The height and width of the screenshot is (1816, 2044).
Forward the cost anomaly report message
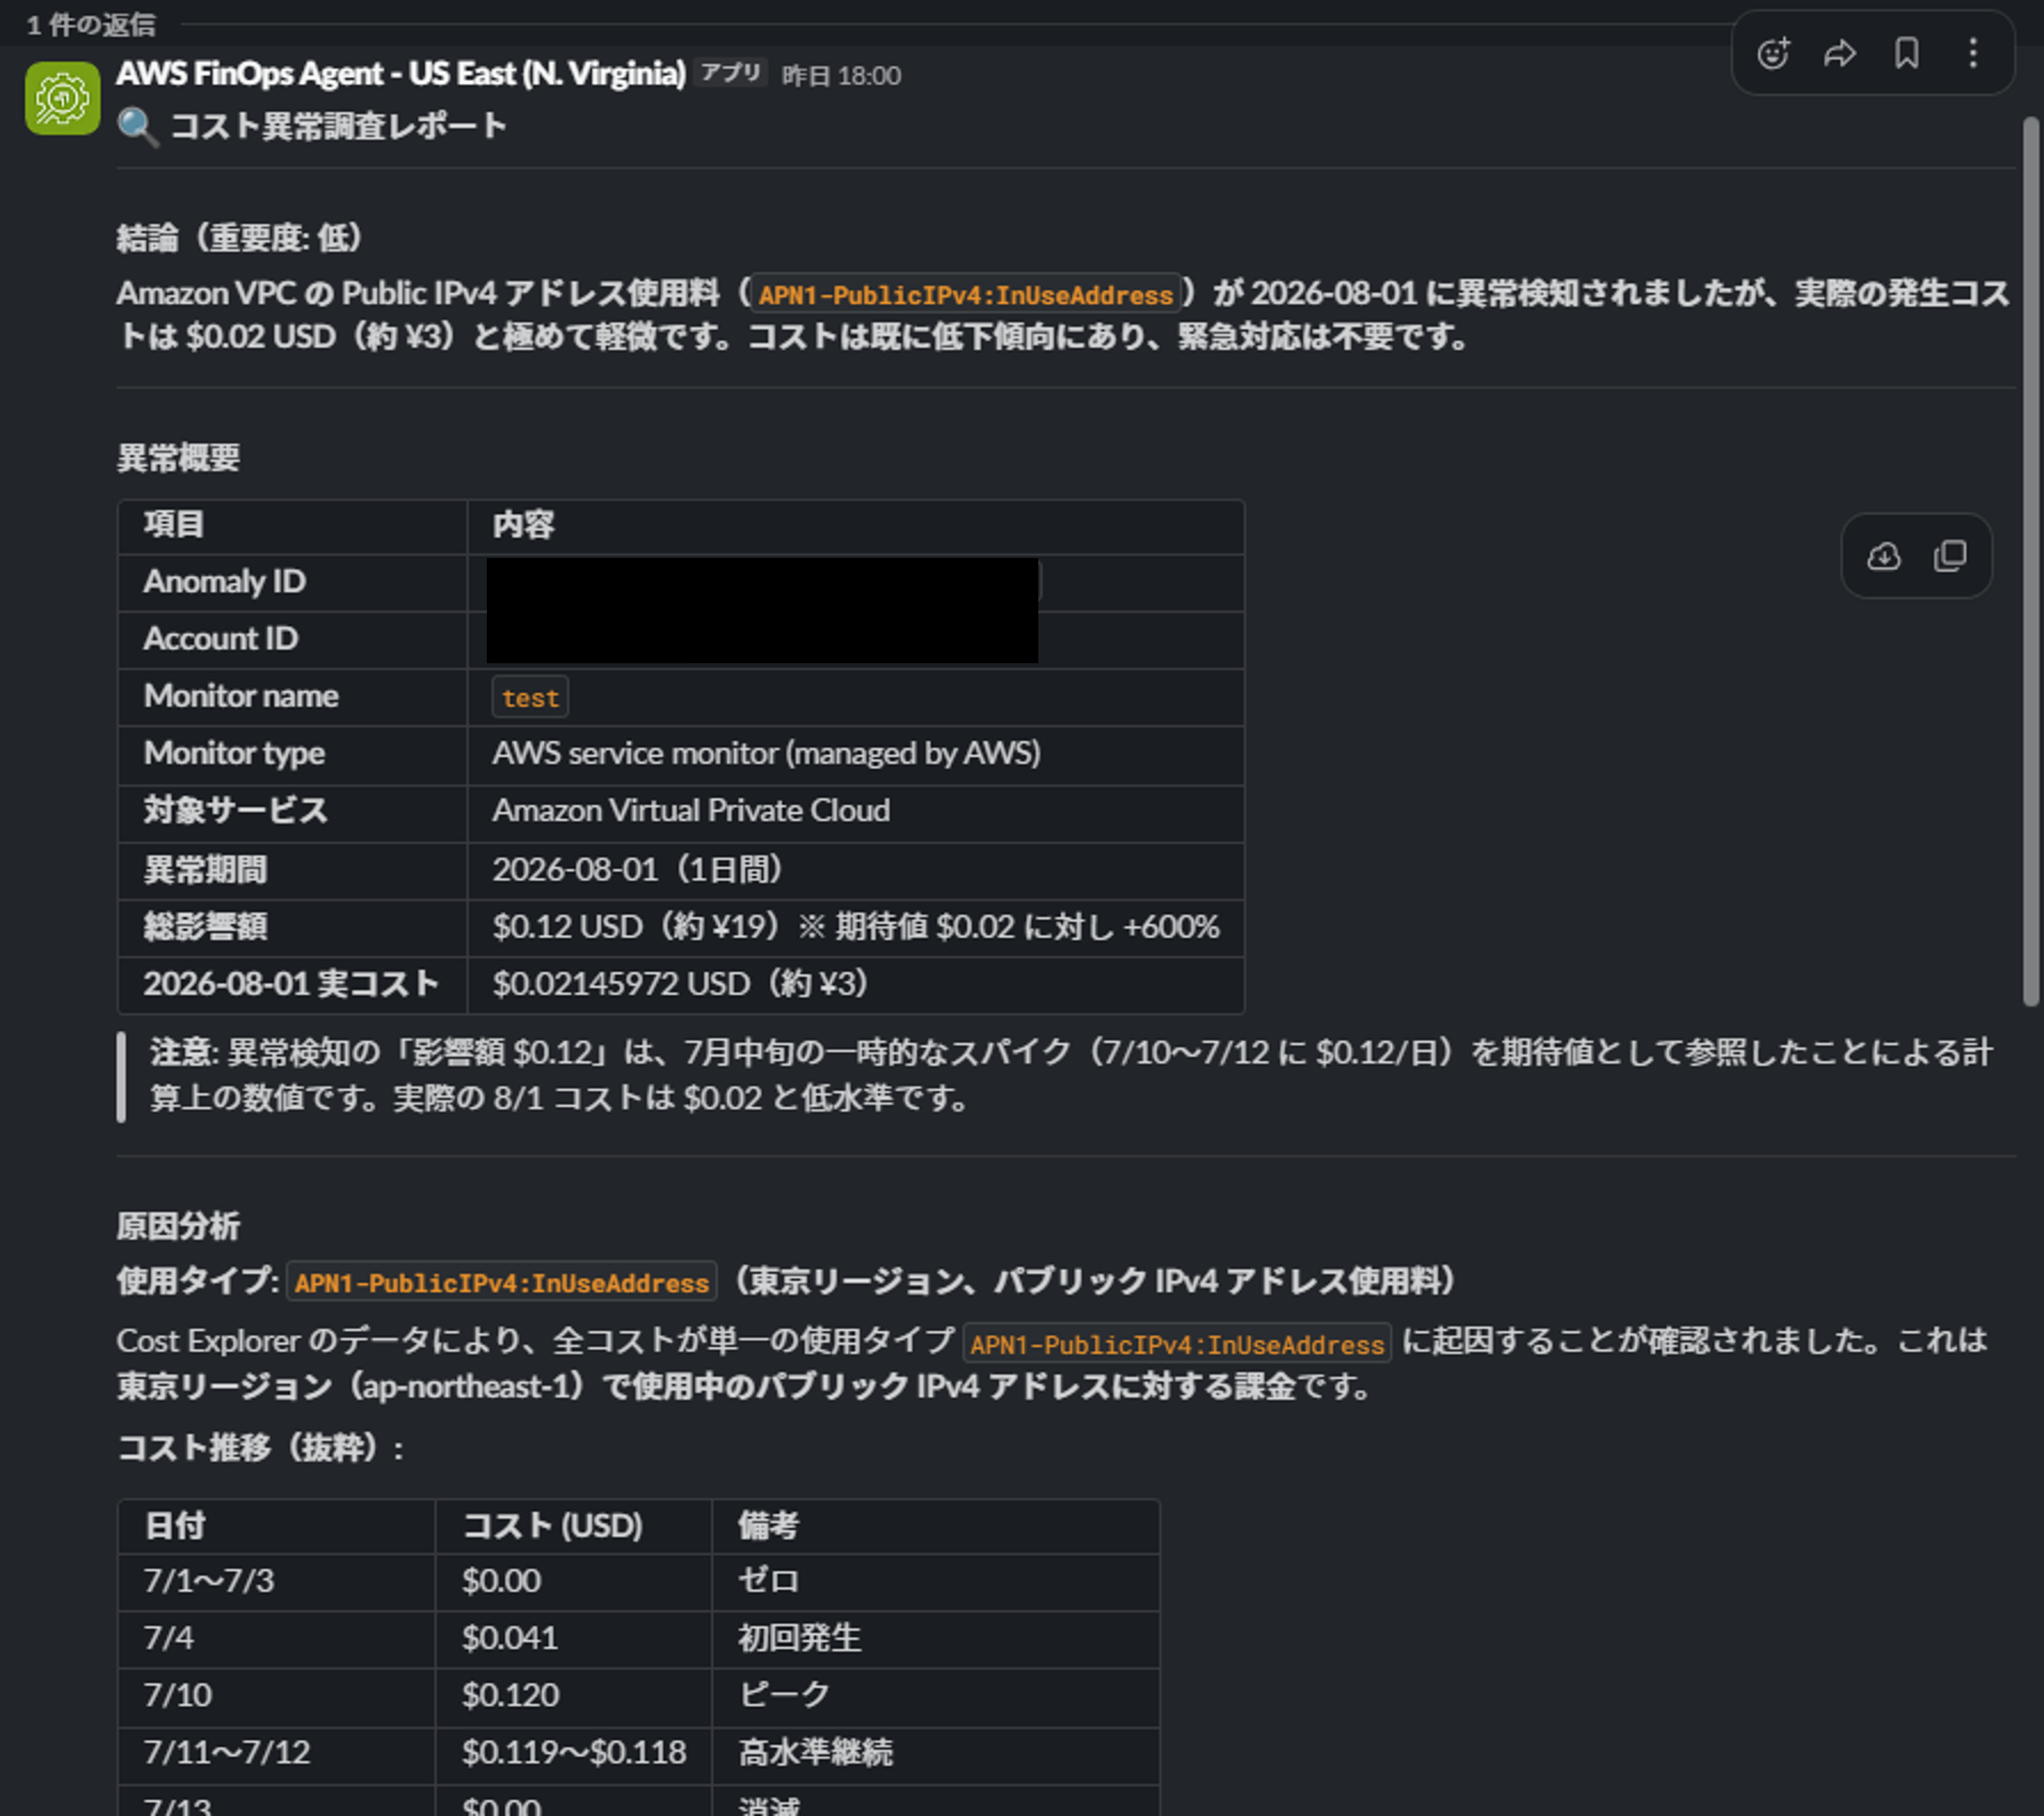point(1840,53)
